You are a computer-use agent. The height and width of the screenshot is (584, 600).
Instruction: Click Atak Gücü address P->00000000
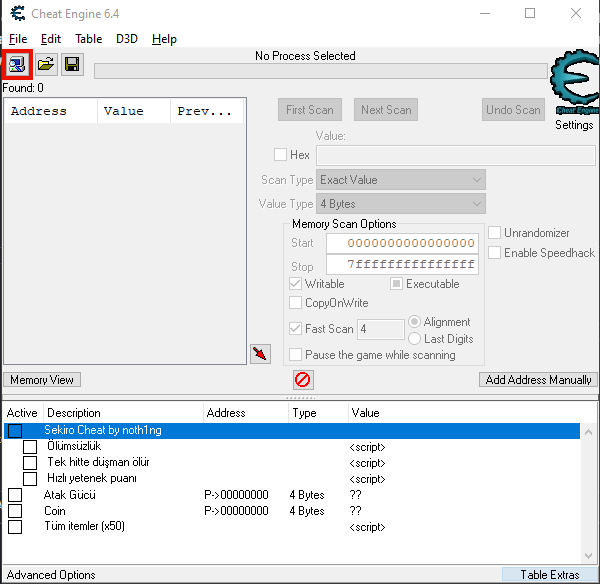tap(236, 495)
